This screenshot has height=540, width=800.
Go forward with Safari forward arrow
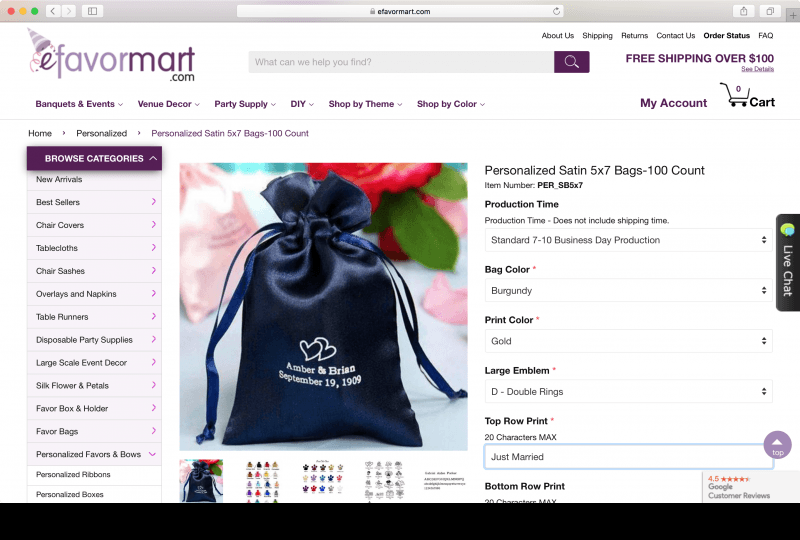pos(69,11)
